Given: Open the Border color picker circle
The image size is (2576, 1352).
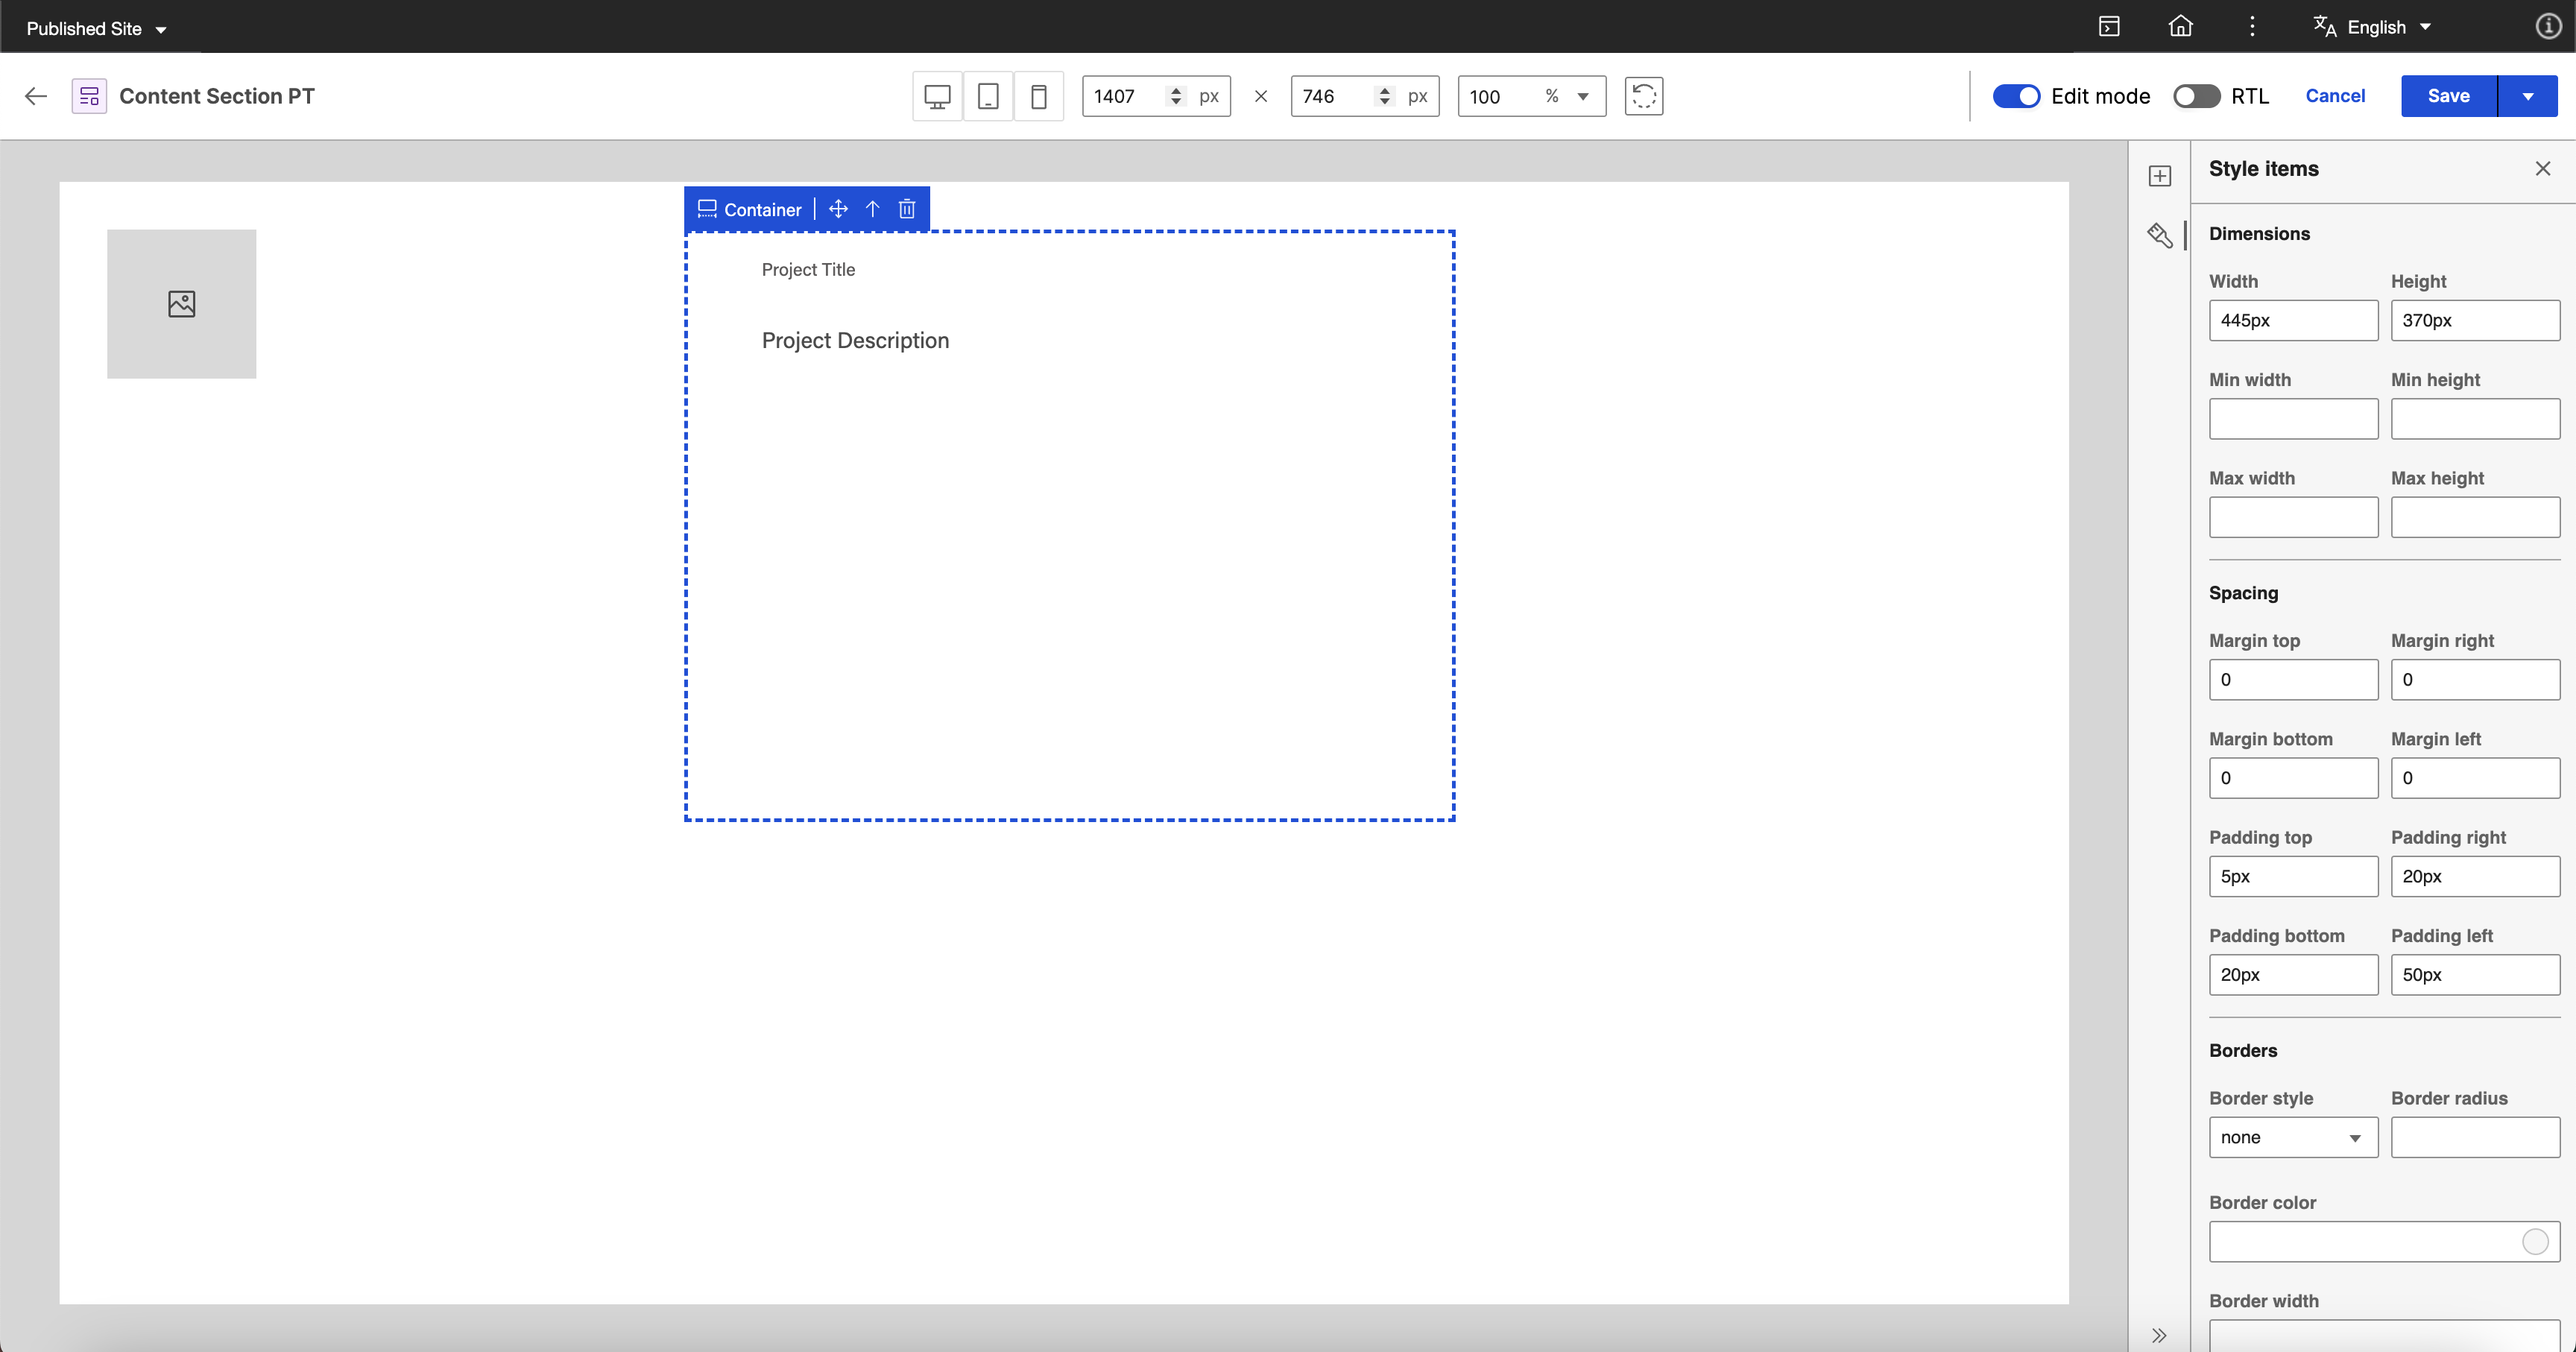Looking at the screenshot, I should coord(2535,1242).
